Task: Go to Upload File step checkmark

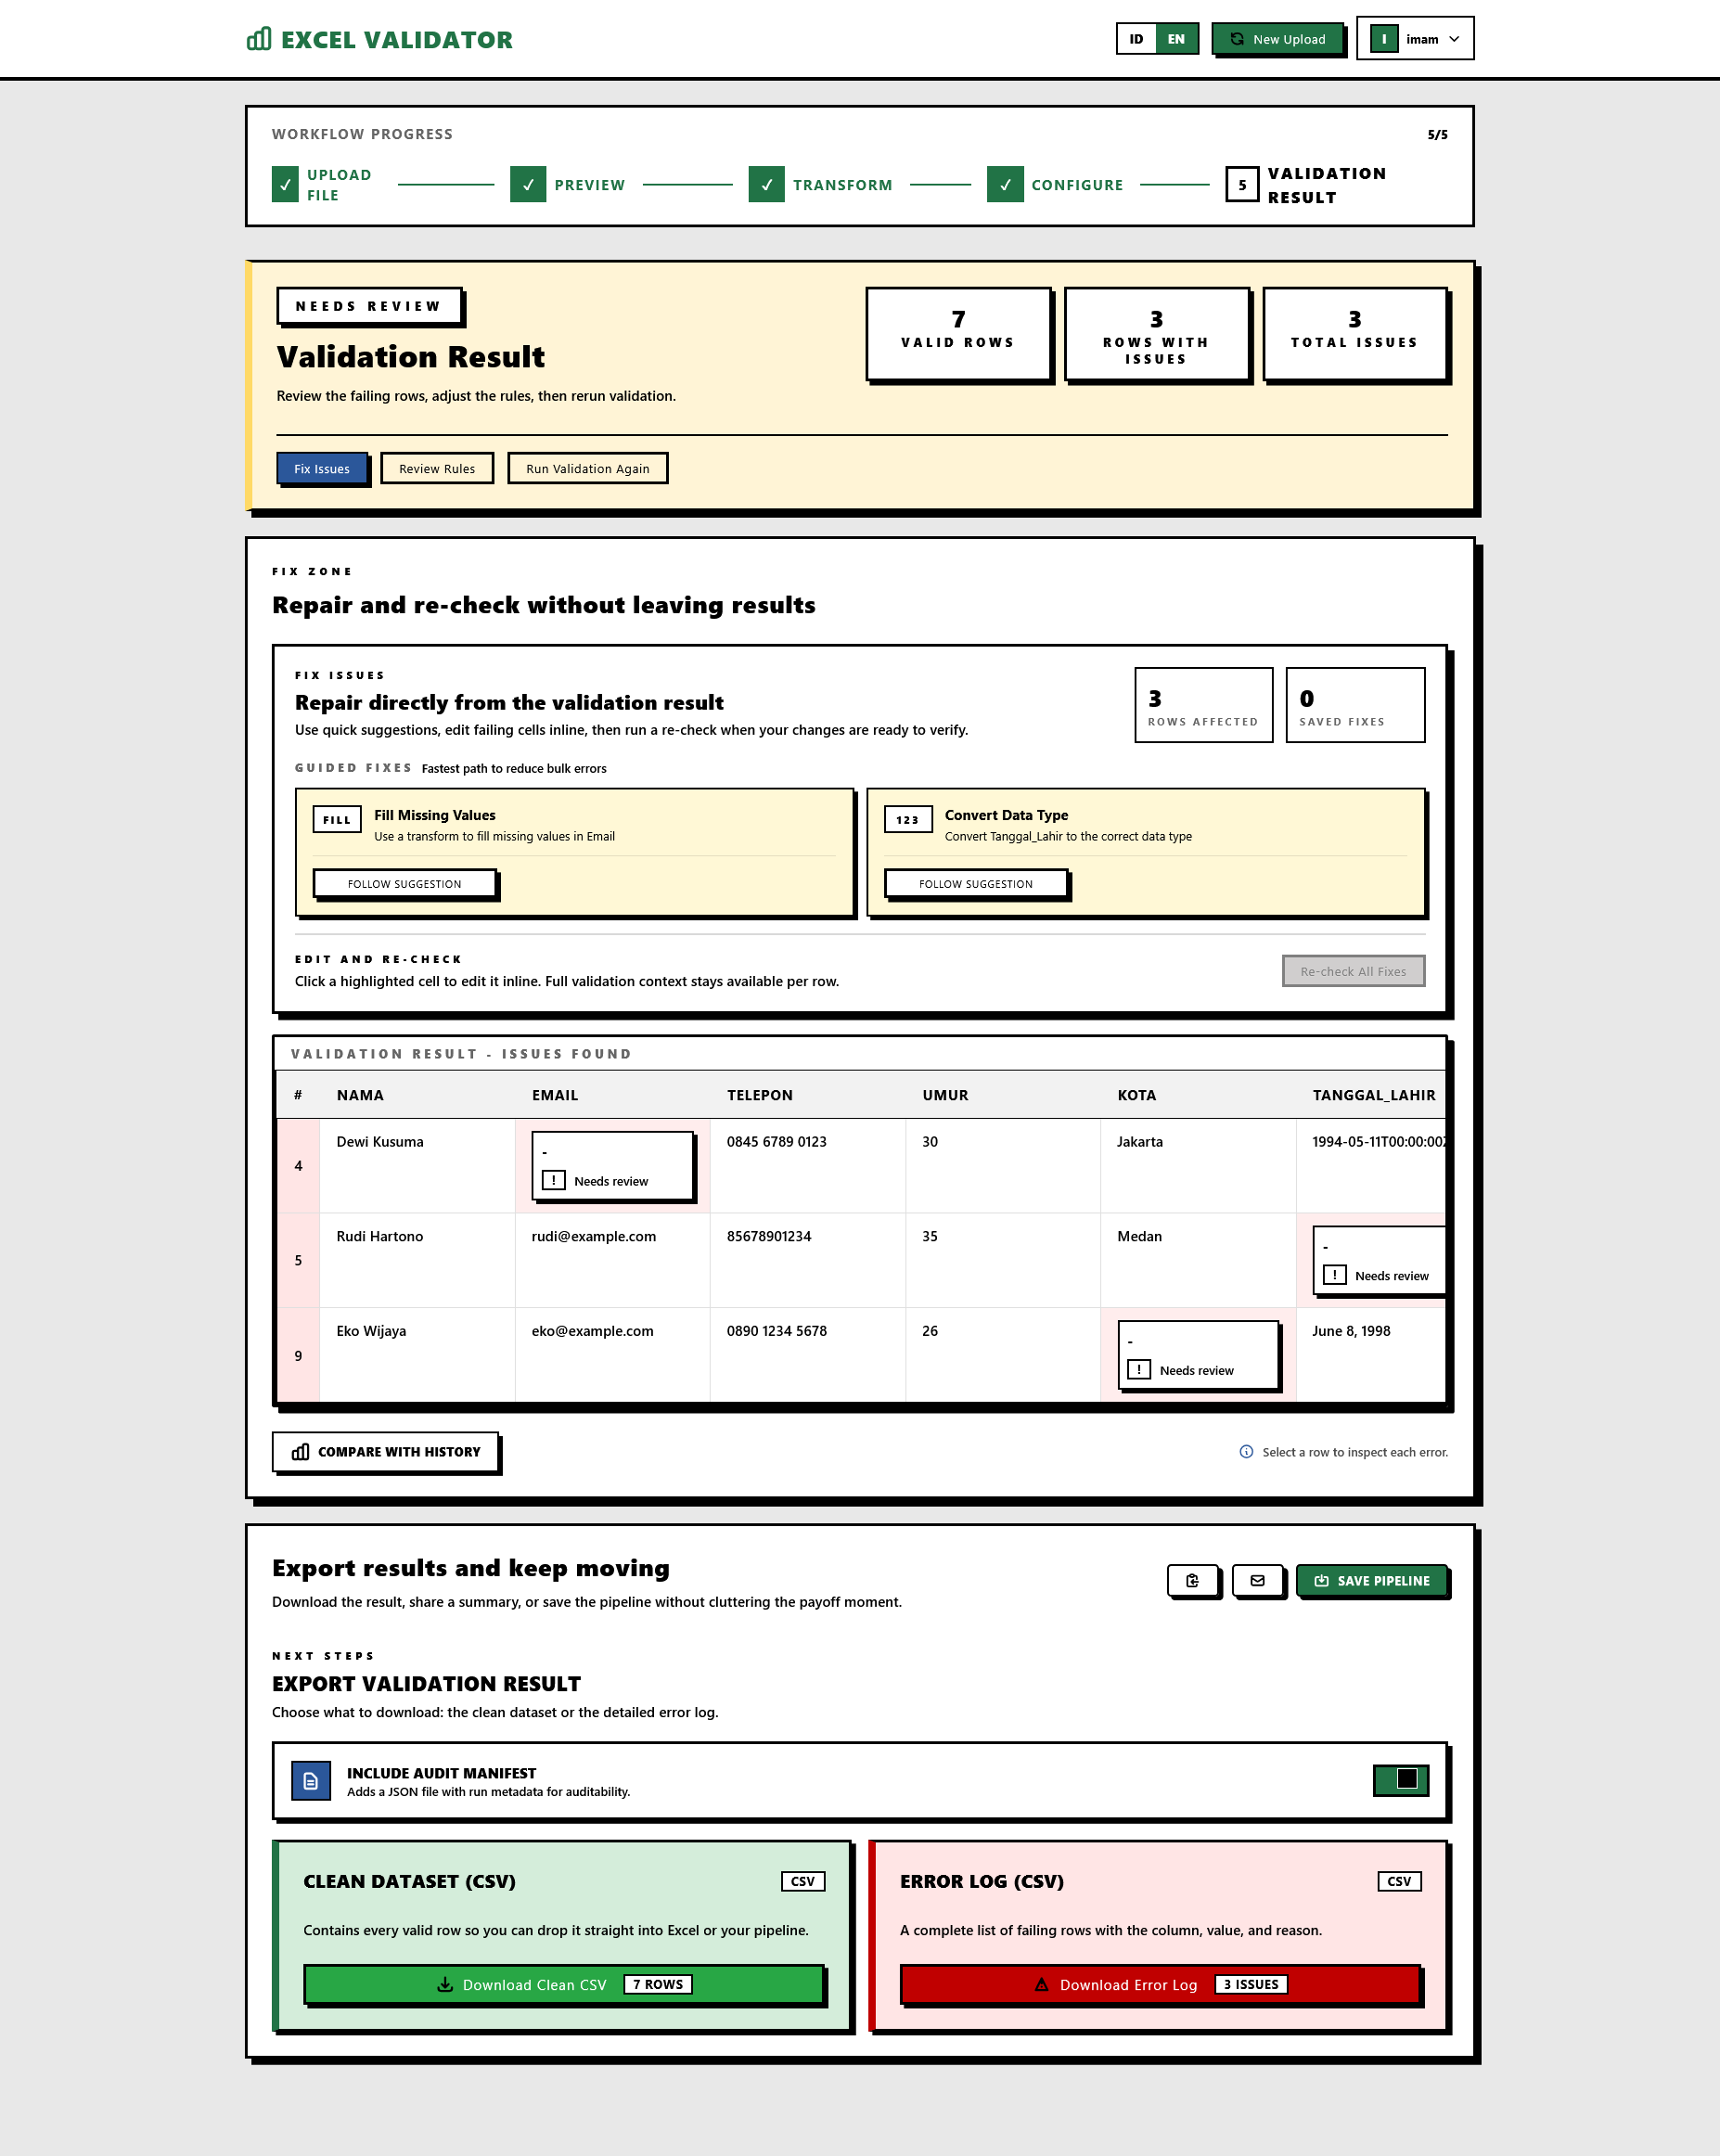Action: click(x=285, y=185)
